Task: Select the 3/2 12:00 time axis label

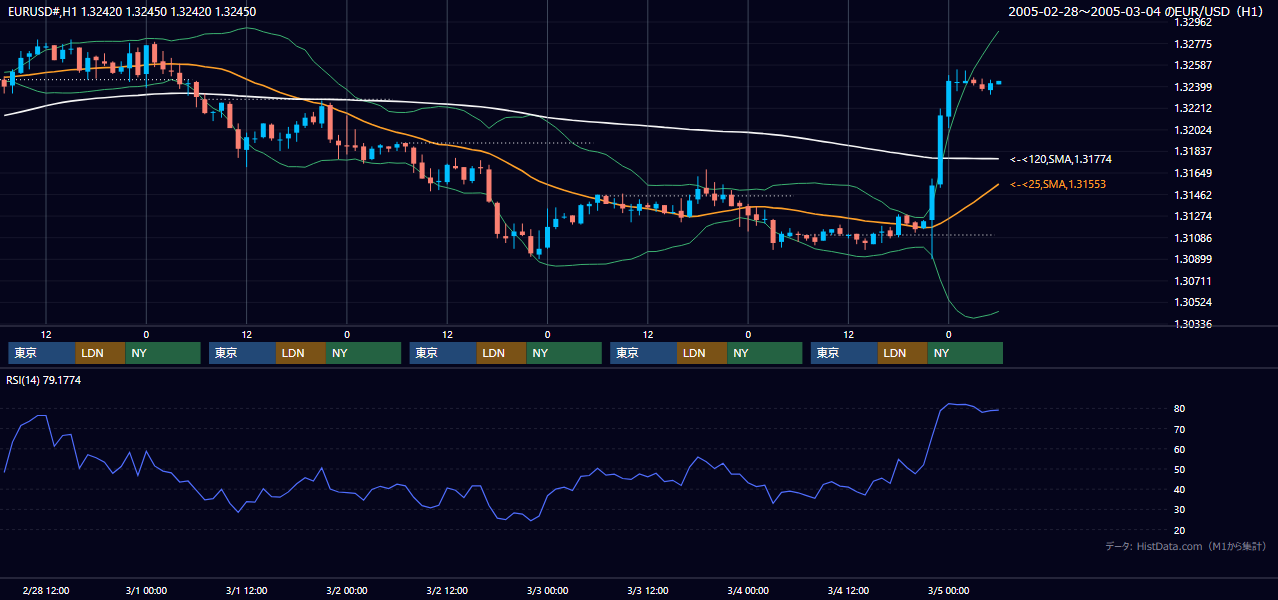Action: [x=447, y=590]
